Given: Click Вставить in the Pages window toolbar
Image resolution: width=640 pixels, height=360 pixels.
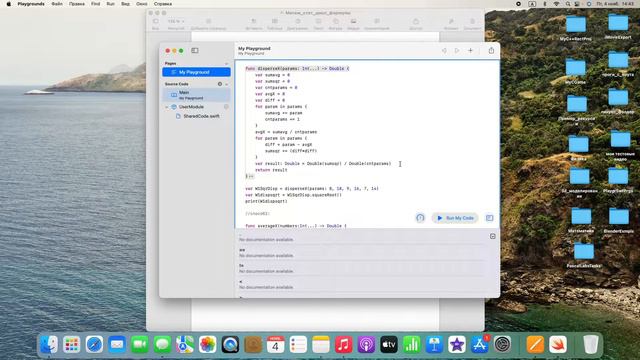Looking at the screenshot, I should (x=254, y=24).
